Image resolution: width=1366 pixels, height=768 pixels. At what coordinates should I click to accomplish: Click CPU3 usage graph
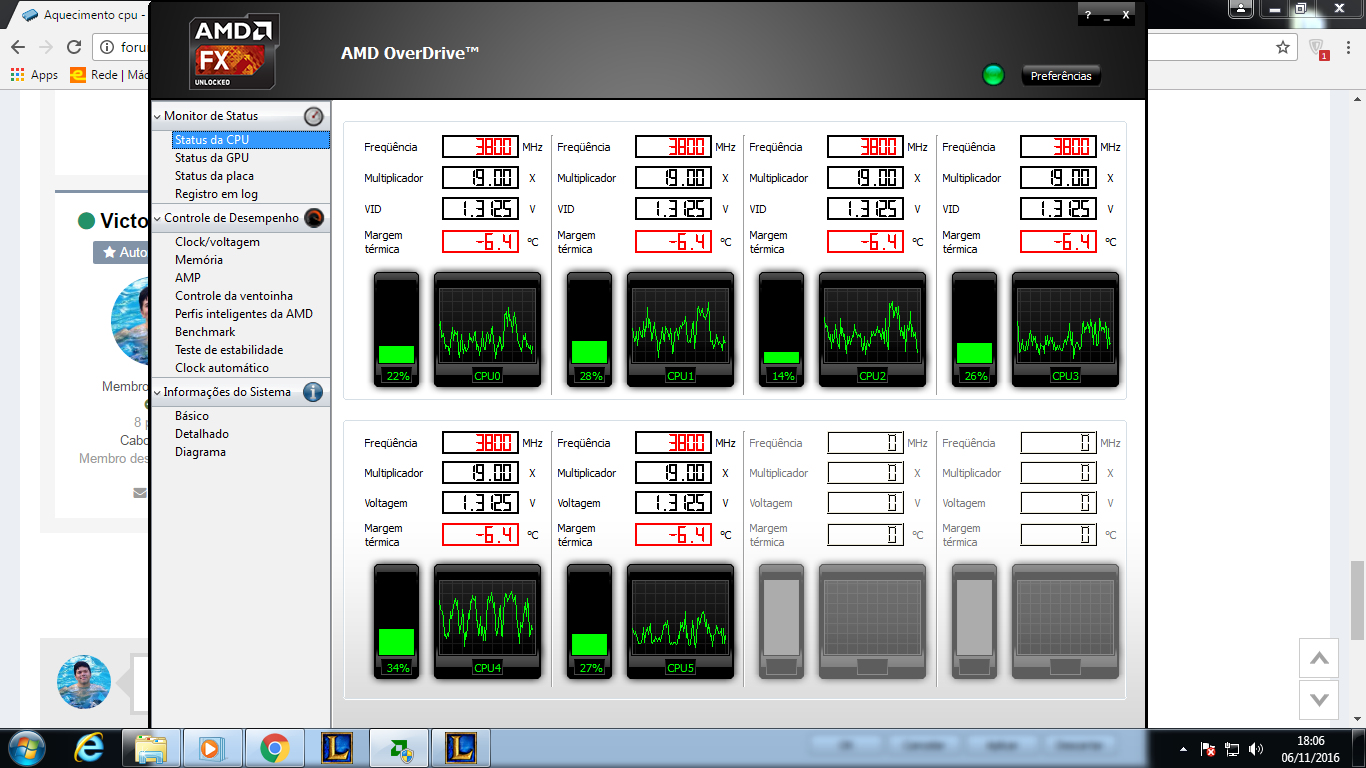tap(1065, 329)
